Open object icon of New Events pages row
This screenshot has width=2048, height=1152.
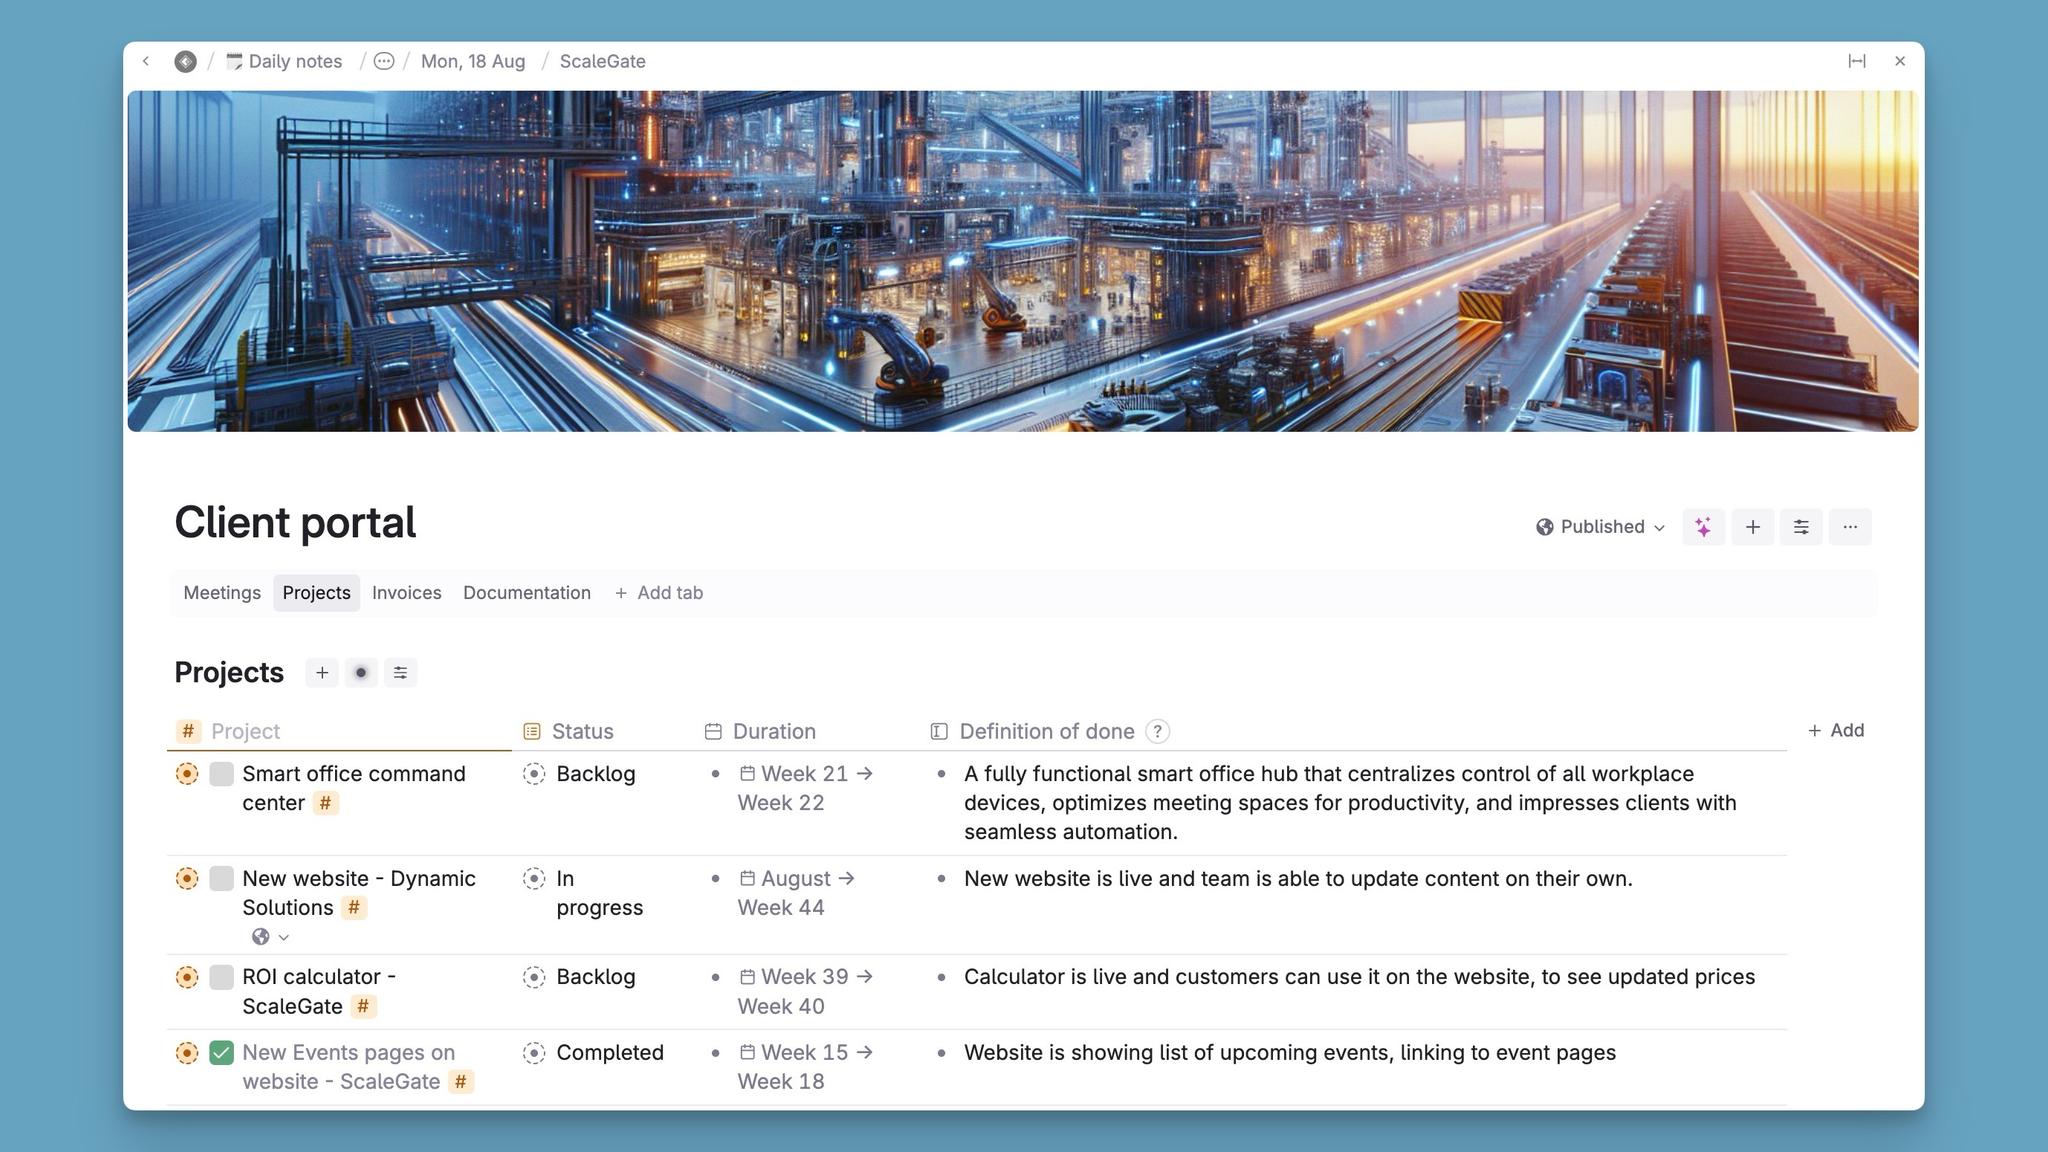(187, 1052)
